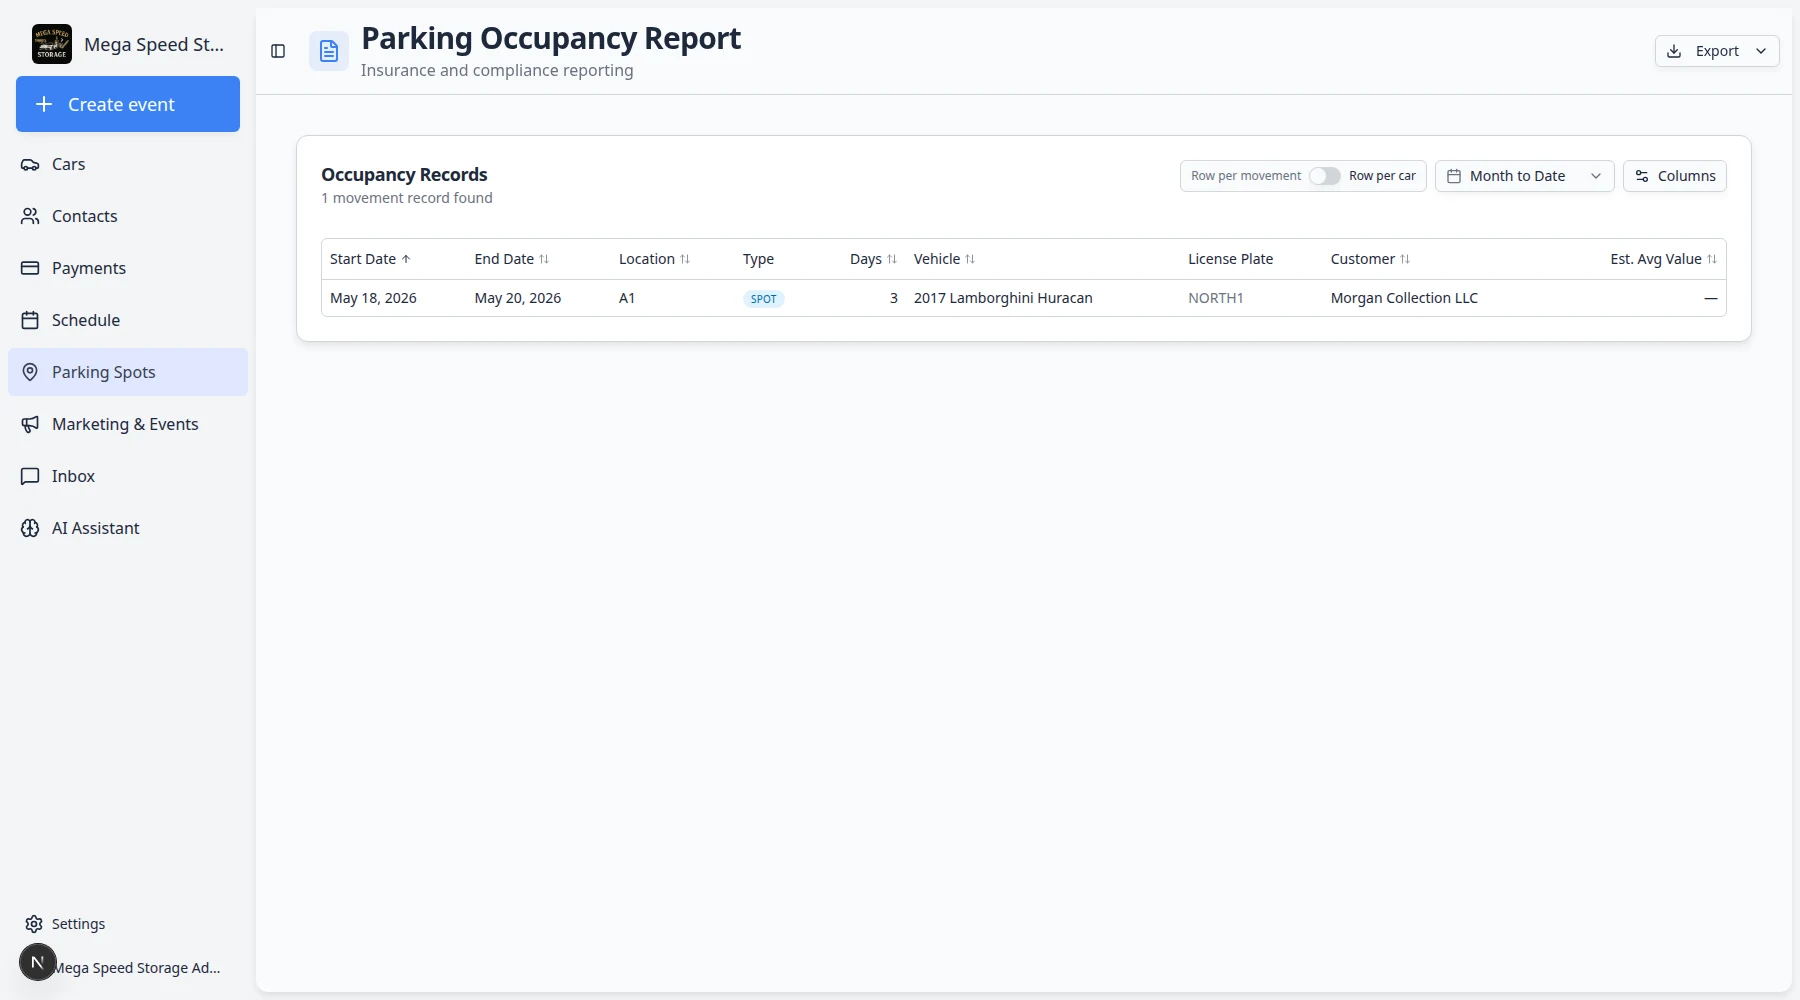Launch AI Assistant page
This screenshot has height=1000, width=1800.
pyautogui.click(x=128, y=528)
